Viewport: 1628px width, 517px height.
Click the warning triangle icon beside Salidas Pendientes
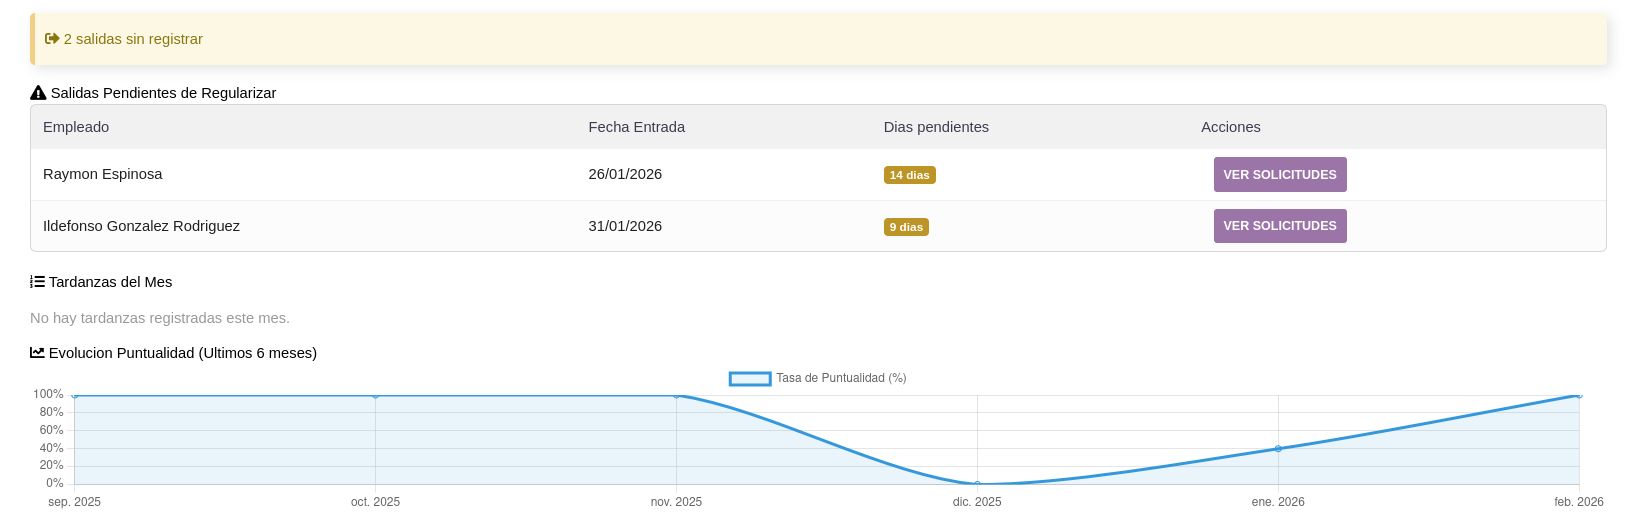point(38,93)
